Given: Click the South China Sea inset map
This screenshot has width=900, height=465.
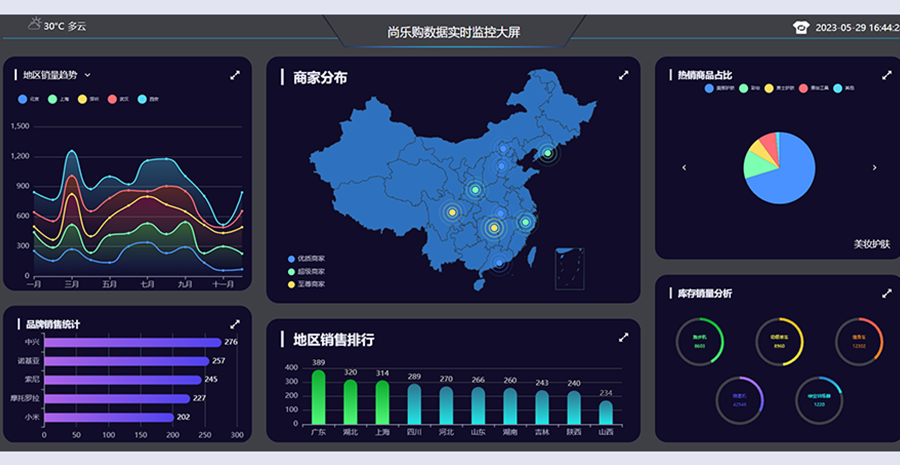Looking at the screenshot, I should (x=569, y=269).
